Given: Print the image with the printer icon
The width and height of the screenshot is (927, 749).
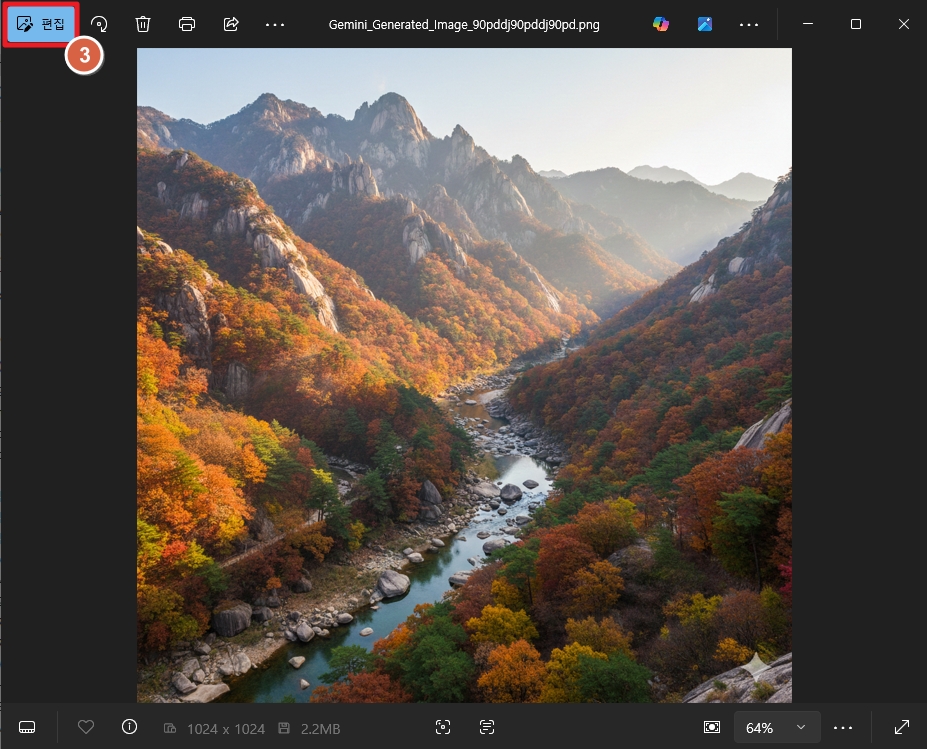Looking at the screenshot, I should click(x=187, y=24).
